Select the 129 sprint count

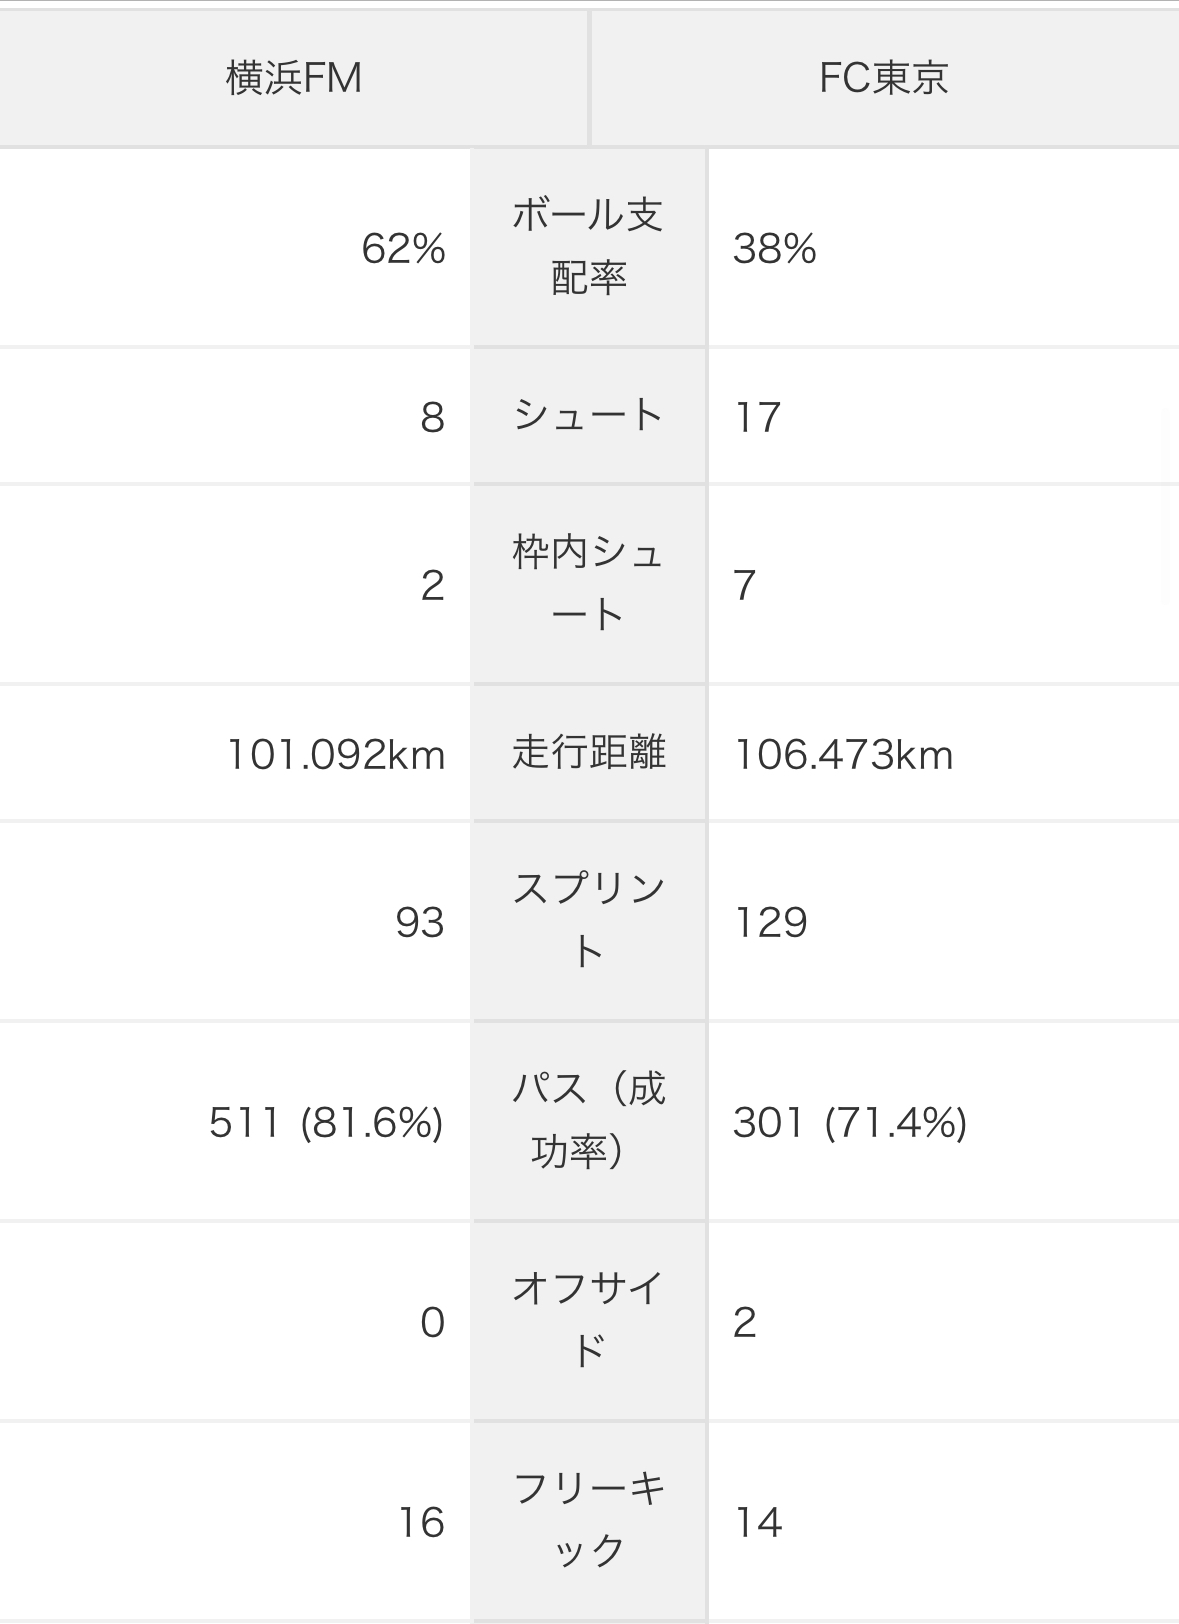[x=771, y=922]
